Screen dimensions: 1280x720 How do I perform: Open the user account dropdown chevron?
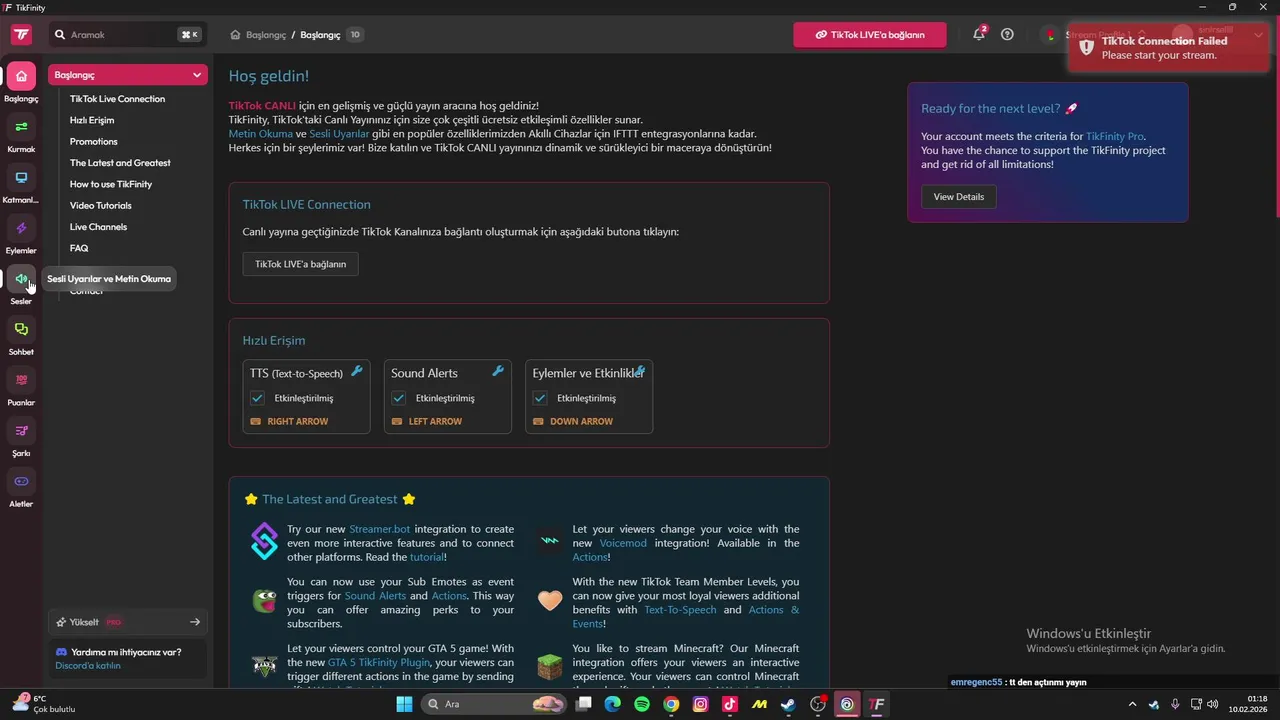[x=1258, y=34]
